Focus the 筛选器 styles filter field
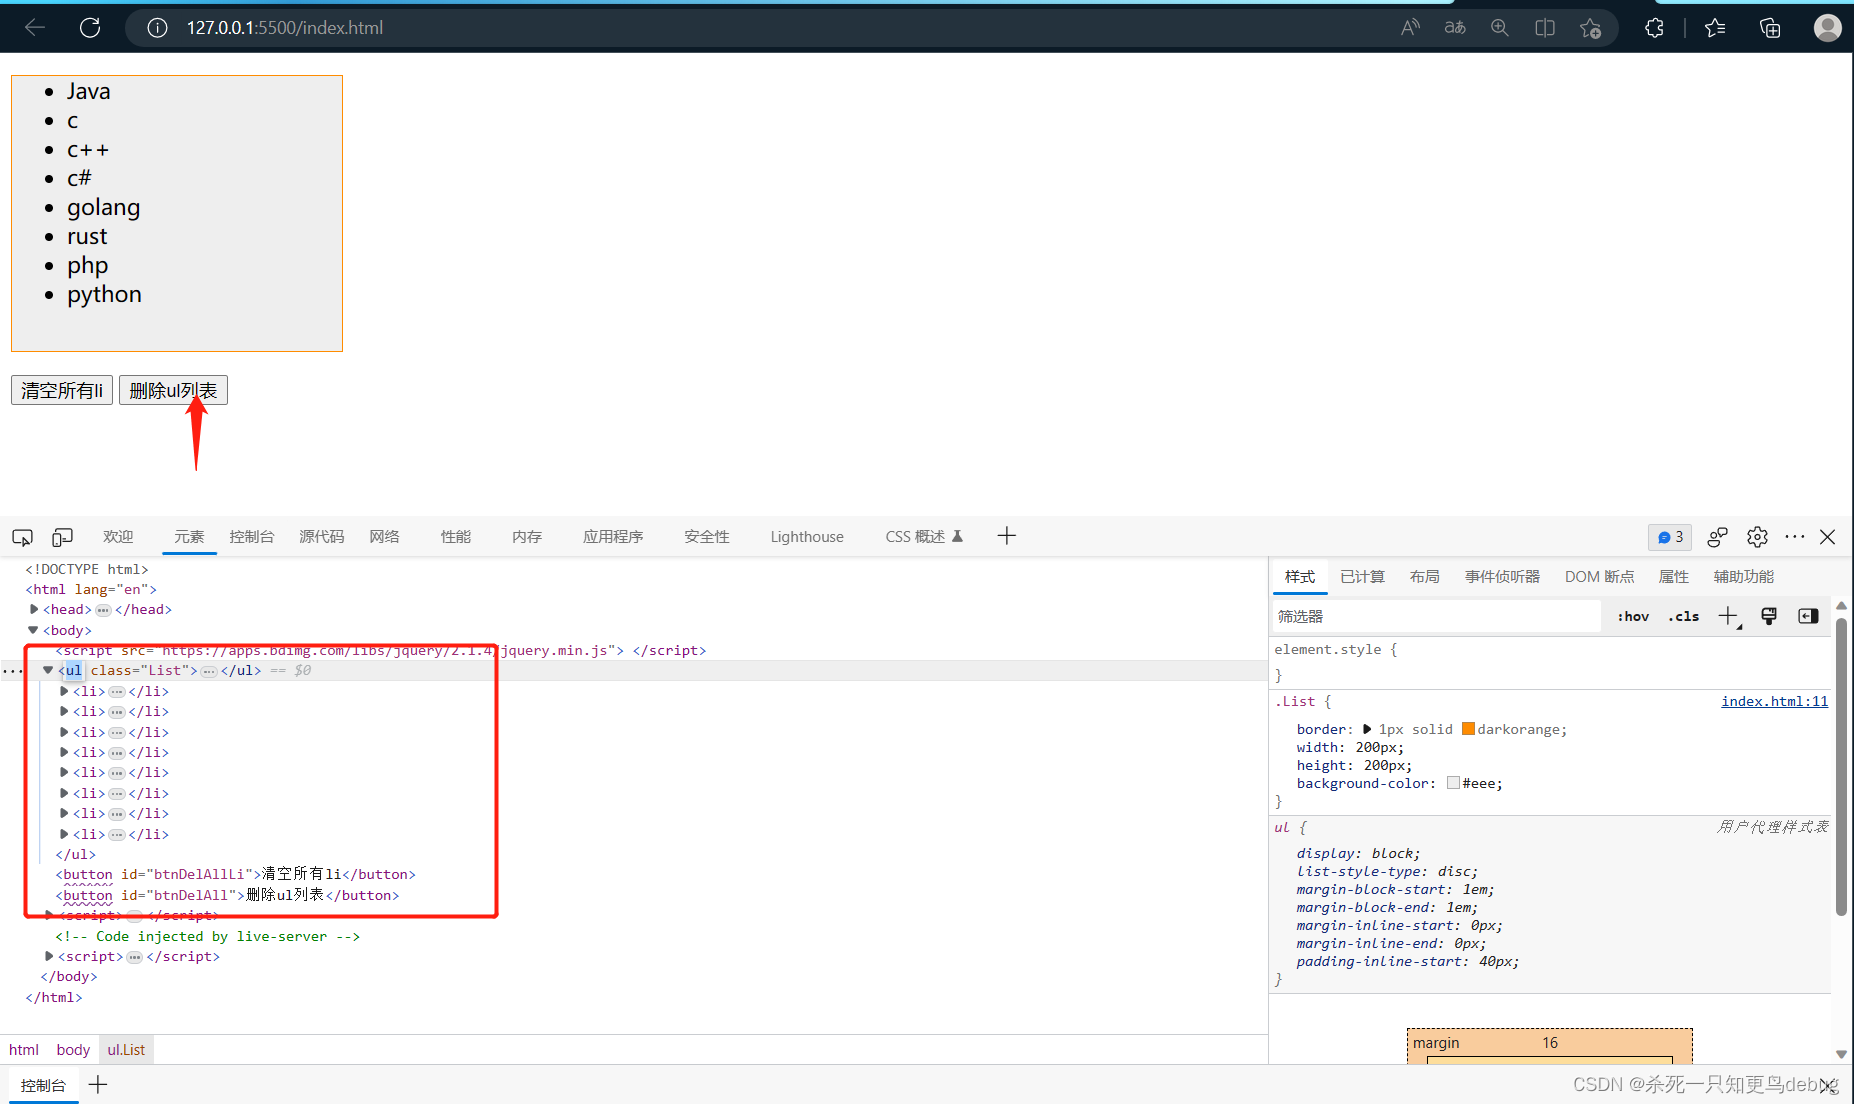 click(1437, 617)
